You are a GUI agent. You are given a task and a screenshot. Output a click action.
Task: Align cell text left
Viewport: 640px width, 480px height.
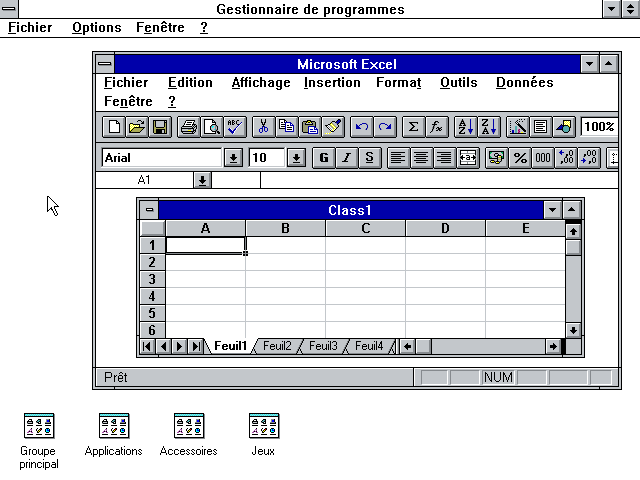(398, 158)
